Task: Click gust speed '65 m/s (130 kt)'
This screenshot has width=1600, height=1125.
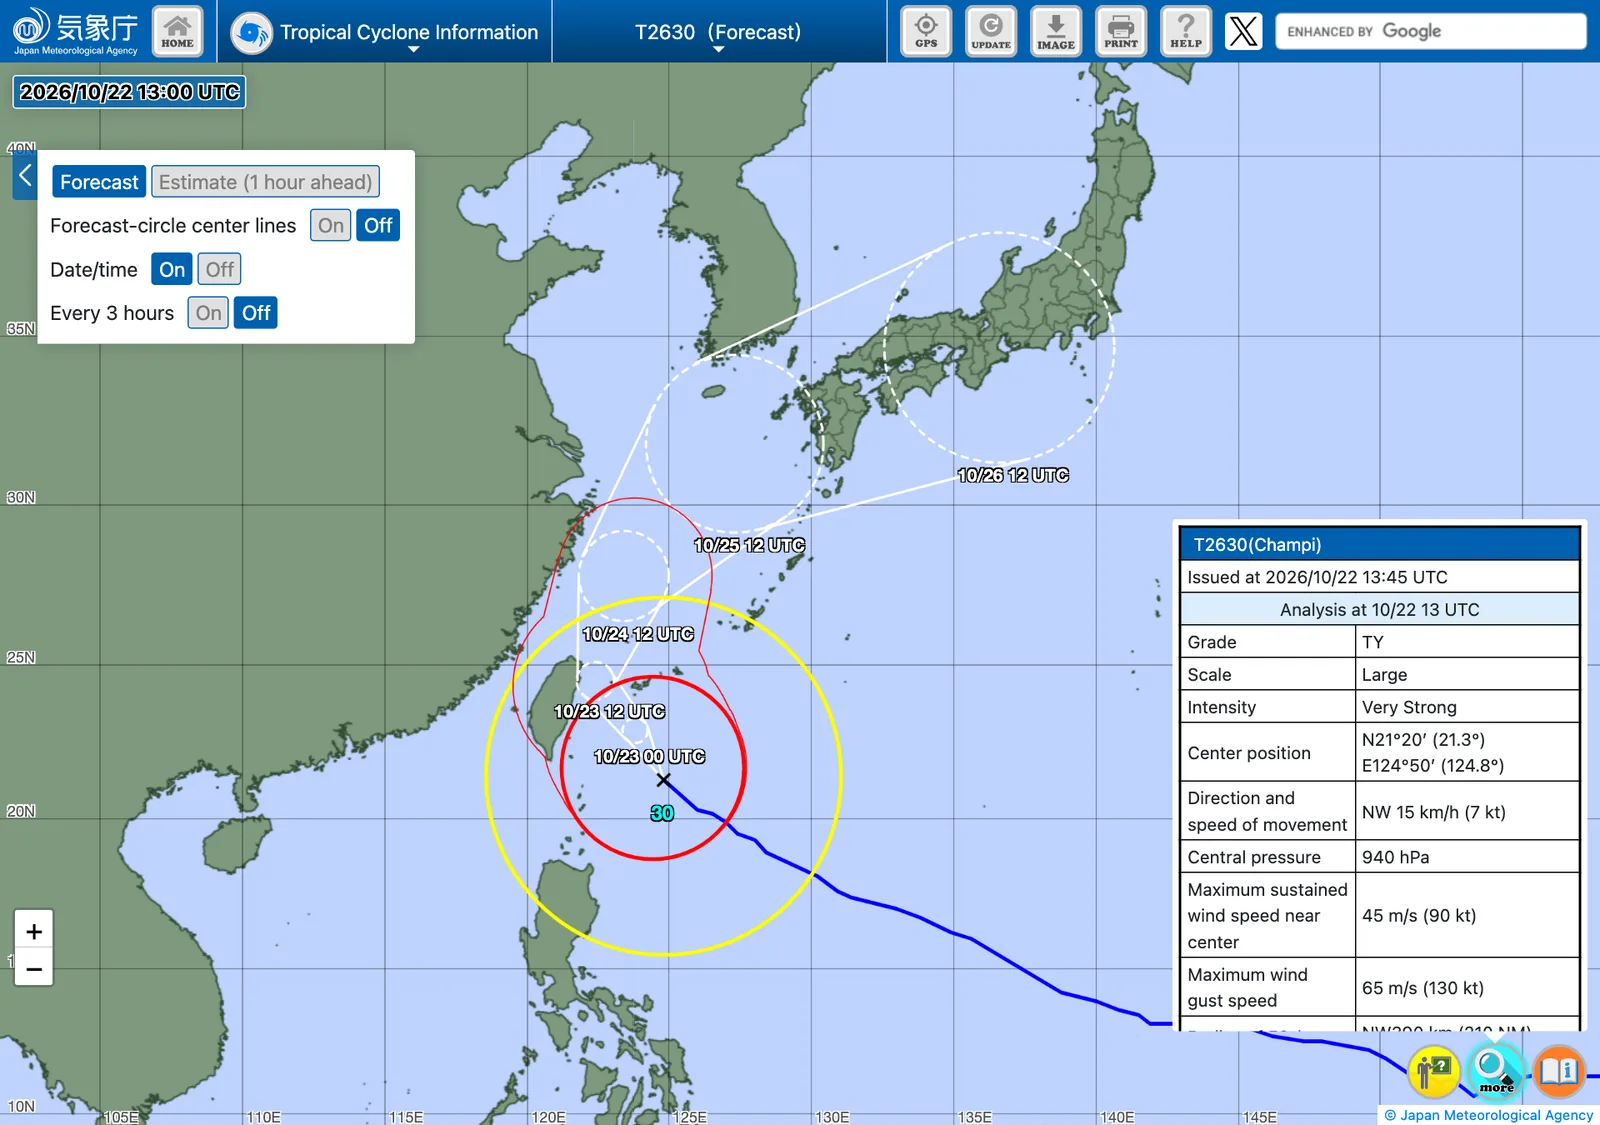Action: [1422, 988]
